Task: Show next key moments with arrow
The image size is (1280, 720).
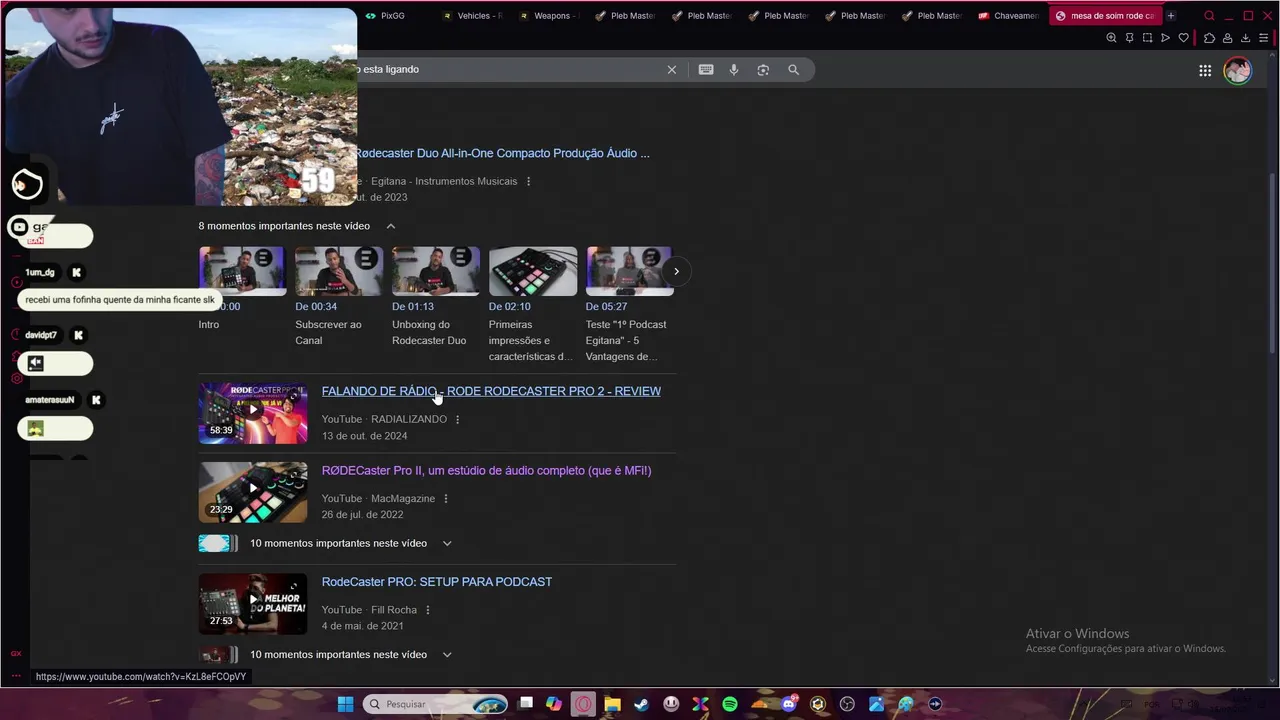Action: [676, 271]
